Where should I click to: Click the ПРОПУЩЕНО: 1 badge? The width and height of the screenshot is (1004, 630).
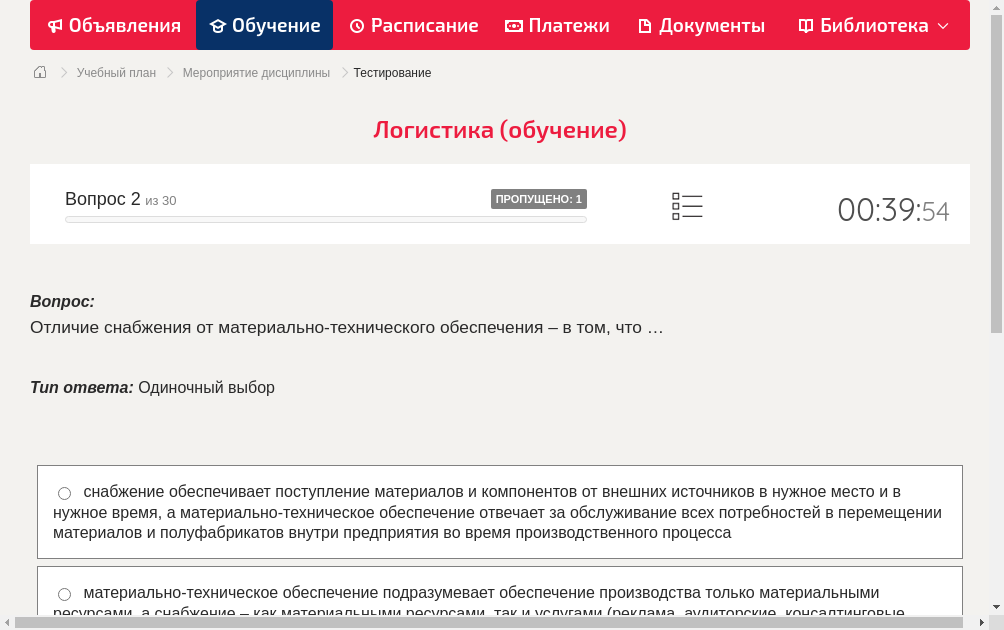(x=539, y=198)
